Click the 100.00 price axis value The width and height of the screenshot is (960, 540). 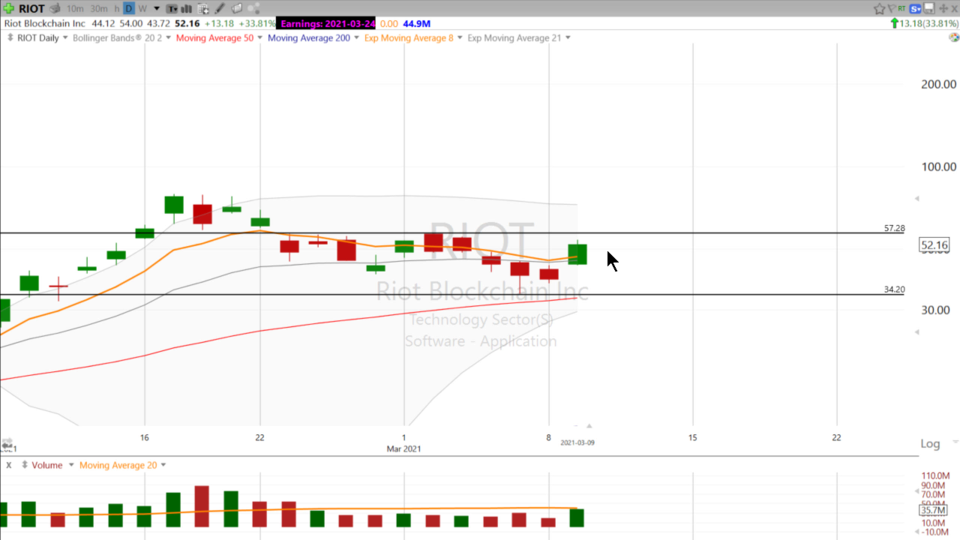pyautogui.click(x=938, y=167)
